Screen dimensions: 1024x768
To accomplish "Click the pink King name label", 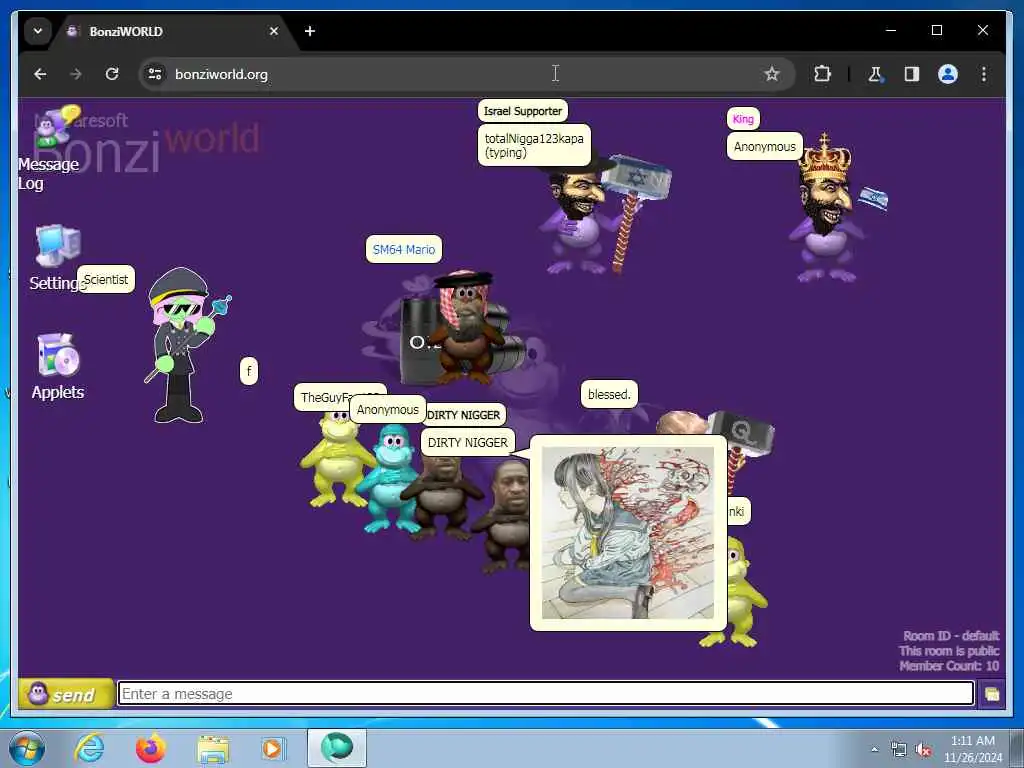I will pyautogui.click(x=743, y=119).
